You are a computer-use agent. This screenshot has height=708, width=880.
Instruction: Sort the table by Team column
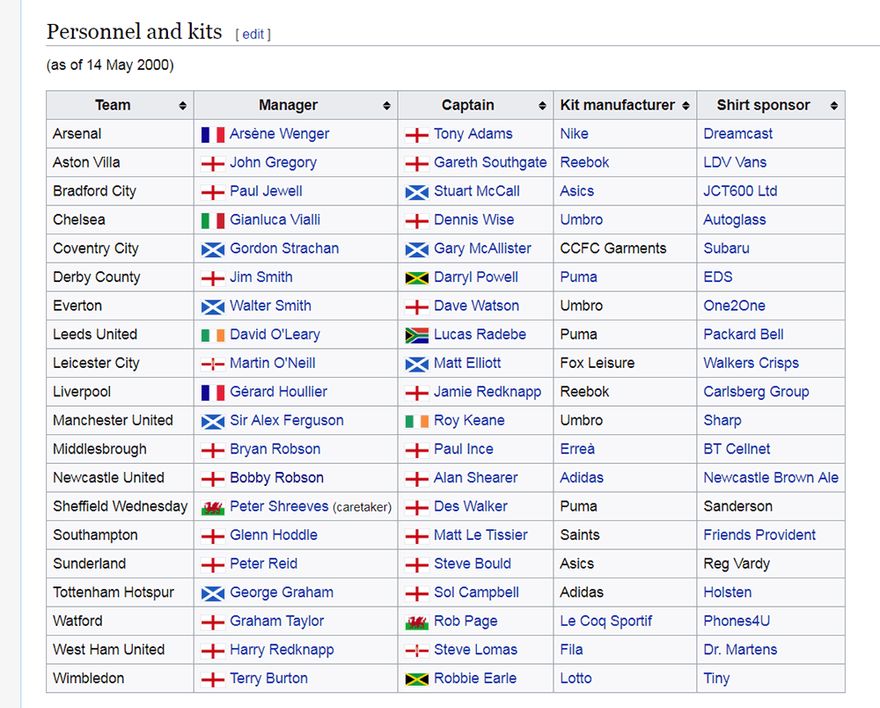[183, 105]
